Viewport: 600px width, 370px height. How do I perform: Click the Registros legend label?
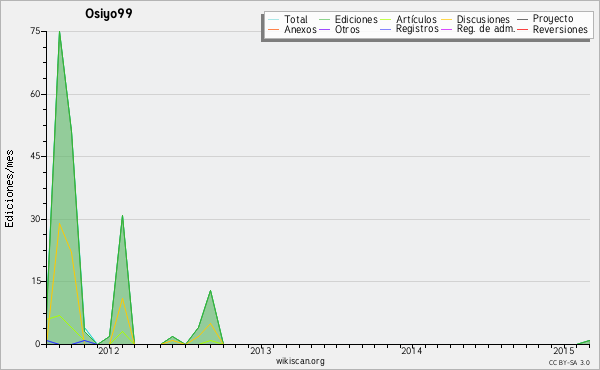pos(417,29)
